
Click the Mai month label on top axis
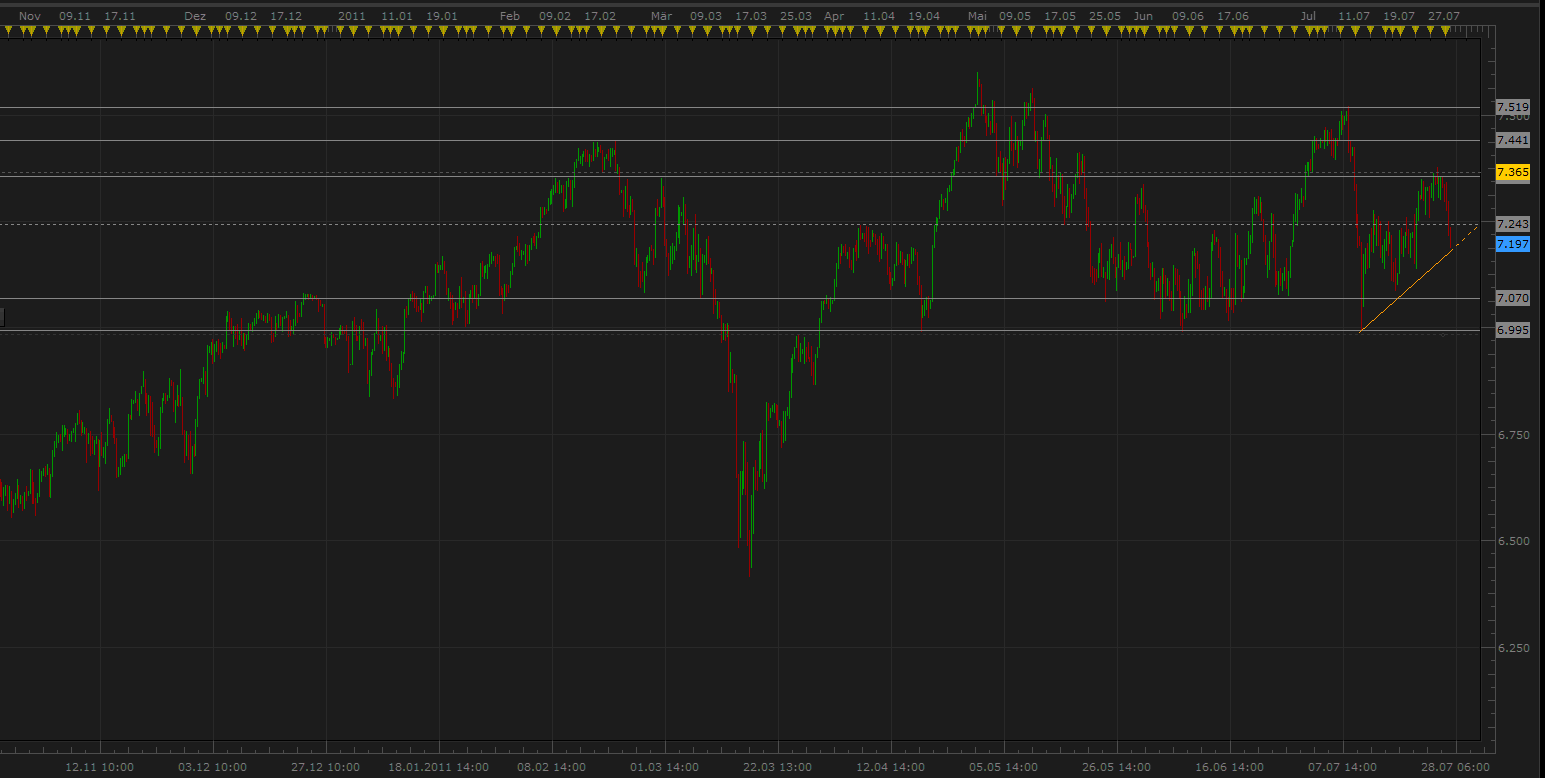click(x=977, y=17)
